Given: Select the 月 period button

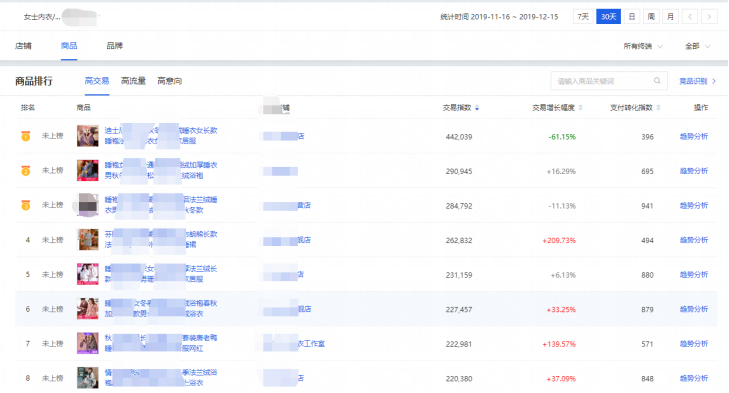Looking at the screenshot, I should point(670,17).
